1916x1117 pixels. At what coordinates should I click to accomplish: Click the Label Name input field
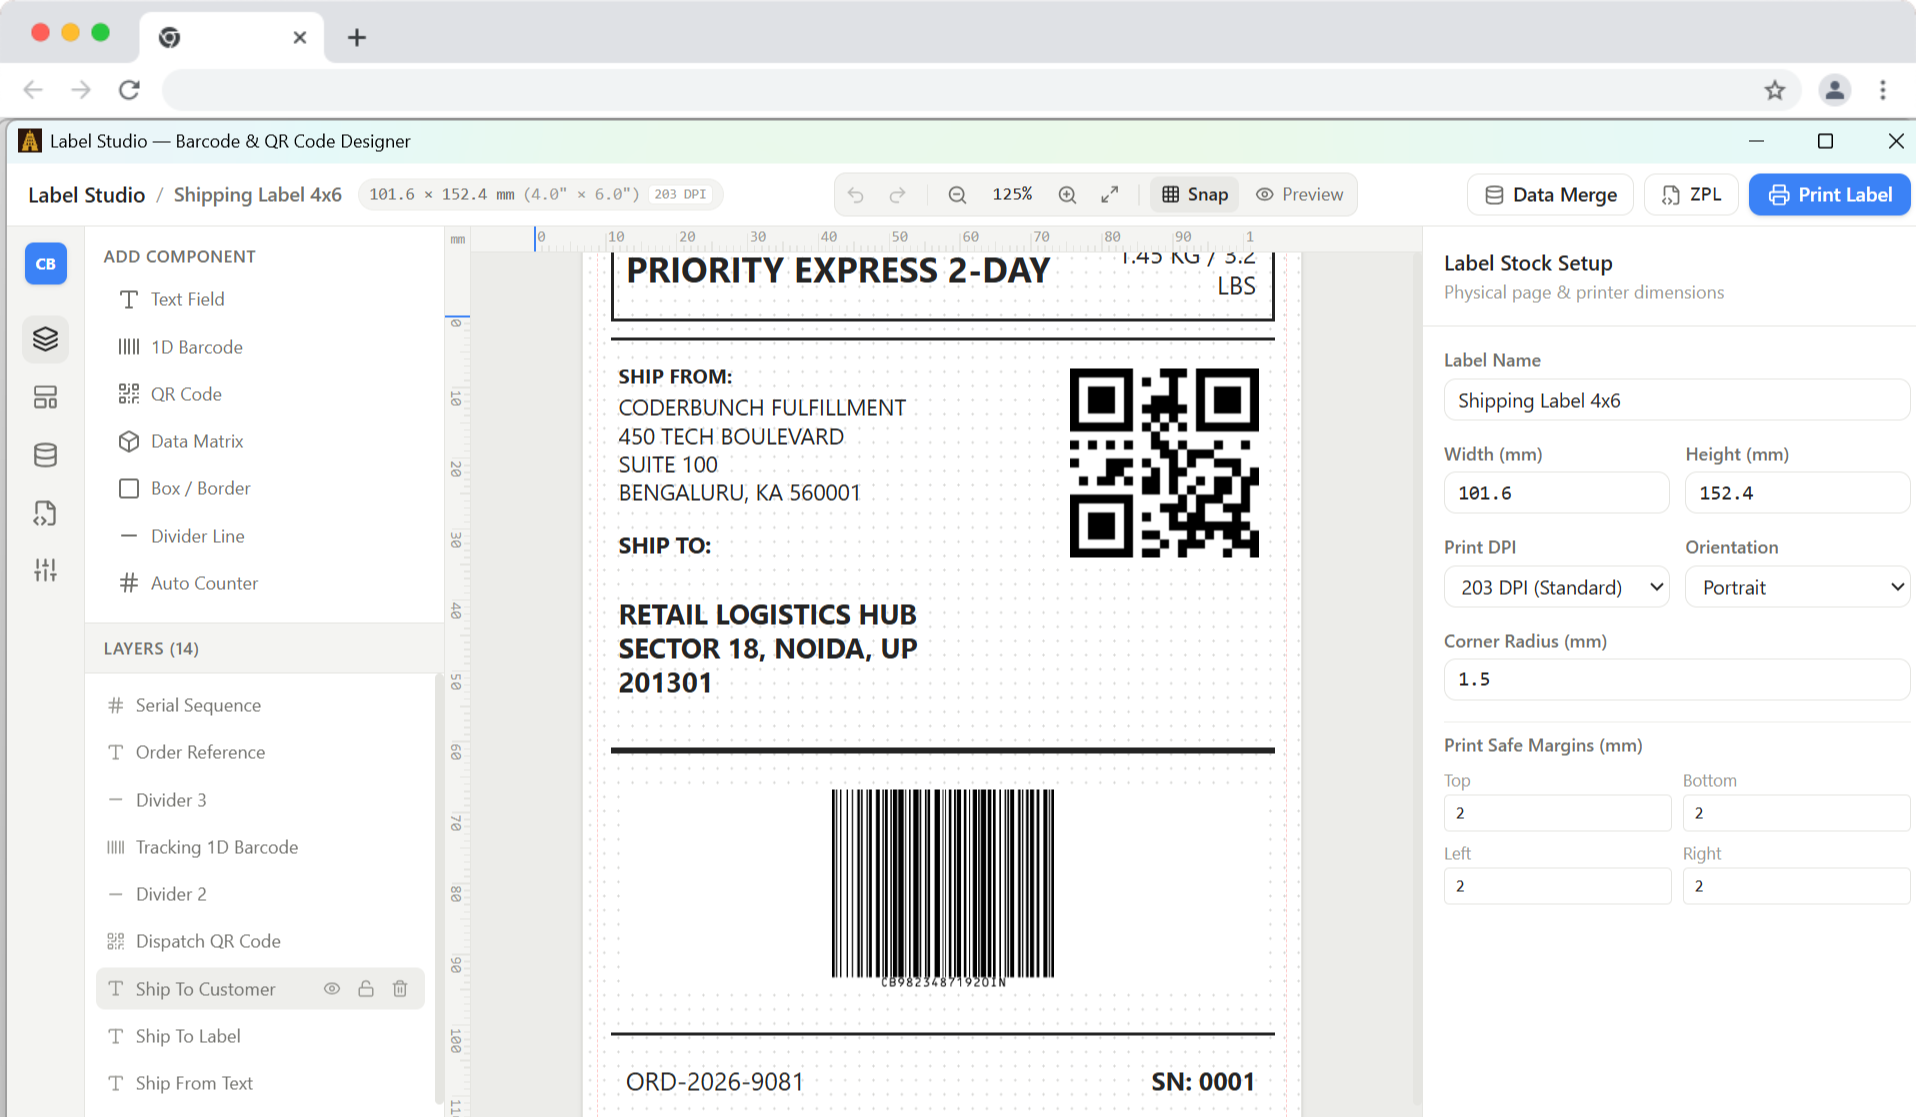coord(1677,400)
